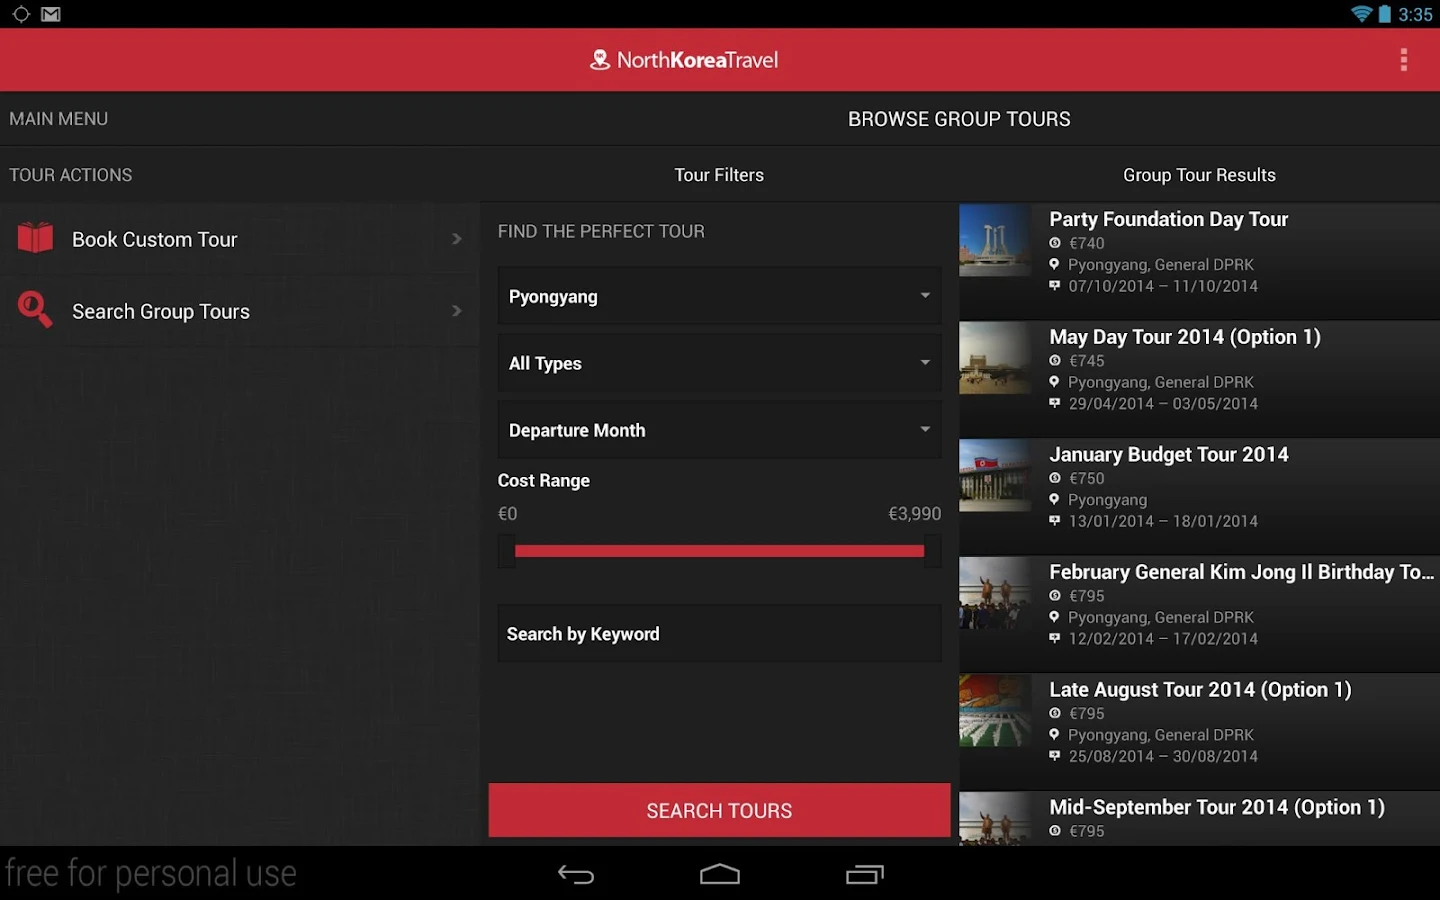This screenshot has width=1440, height=900.
Task: Tap the NorthKoreaTravel location pin logo
Action: 598,59
